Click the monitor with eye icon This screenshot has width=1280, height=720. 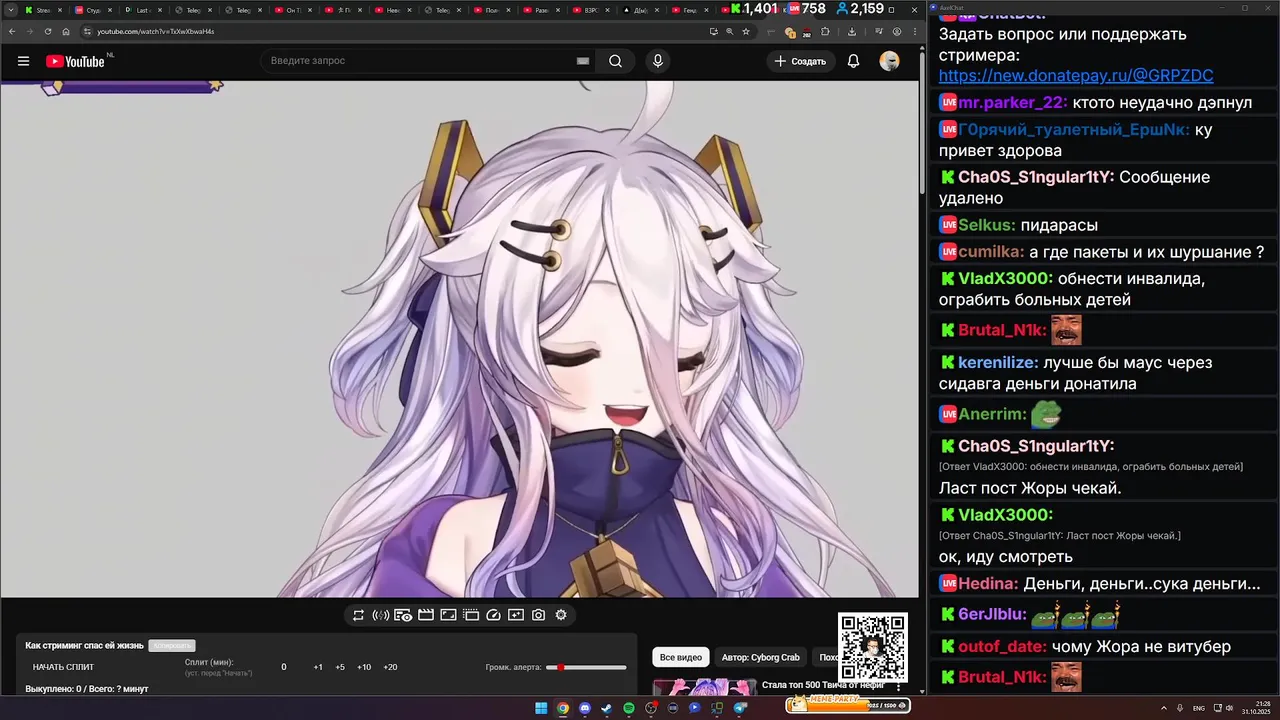pos(403,615)
